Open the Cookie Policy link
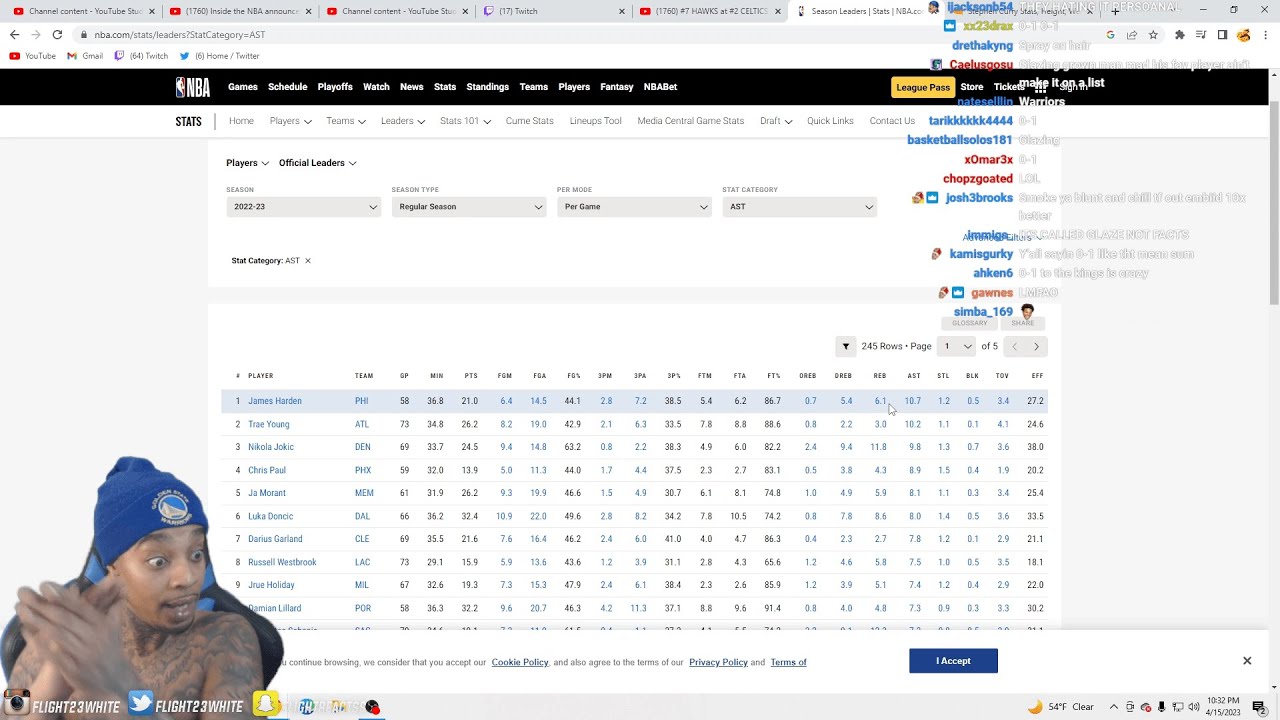1280x720 pixels. pyautogui.click(x=520, y=662)
